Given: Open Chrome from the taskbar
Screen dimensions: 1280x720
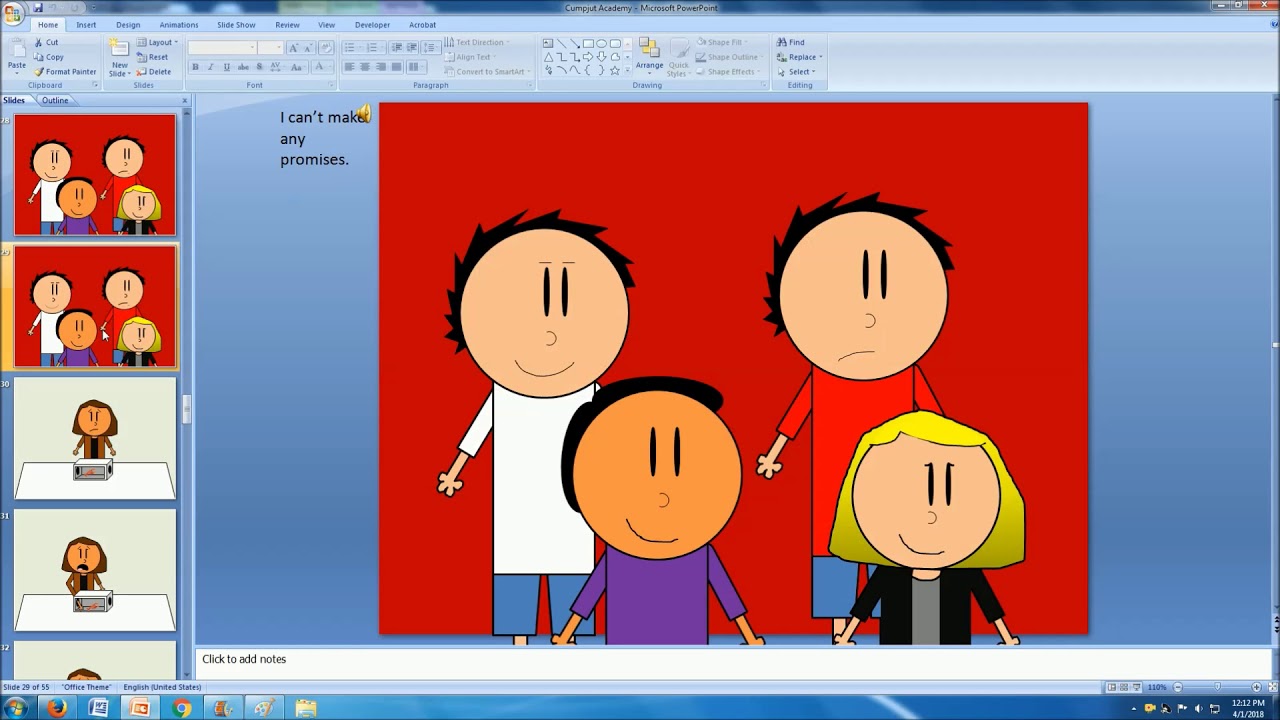Looking at the screenshot, I should tap(181, 708).
